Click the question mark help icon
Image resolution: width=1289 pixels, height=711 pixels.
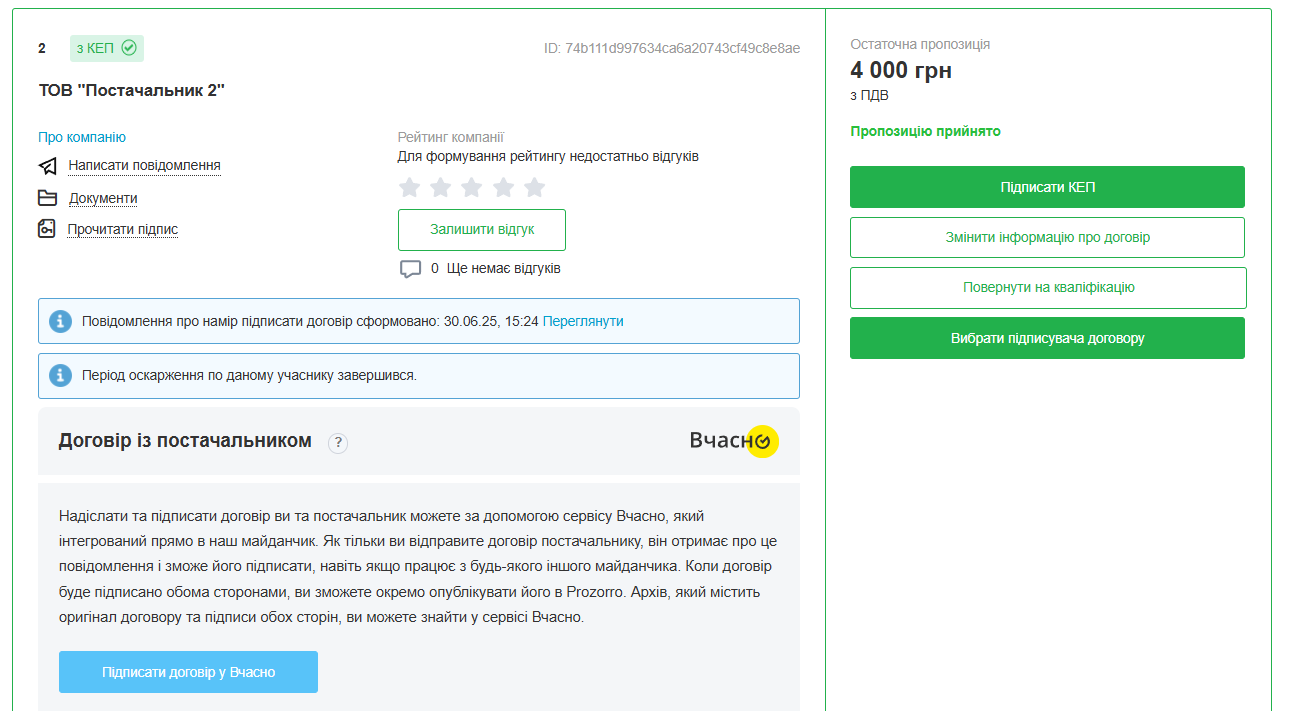pos(338,443)
